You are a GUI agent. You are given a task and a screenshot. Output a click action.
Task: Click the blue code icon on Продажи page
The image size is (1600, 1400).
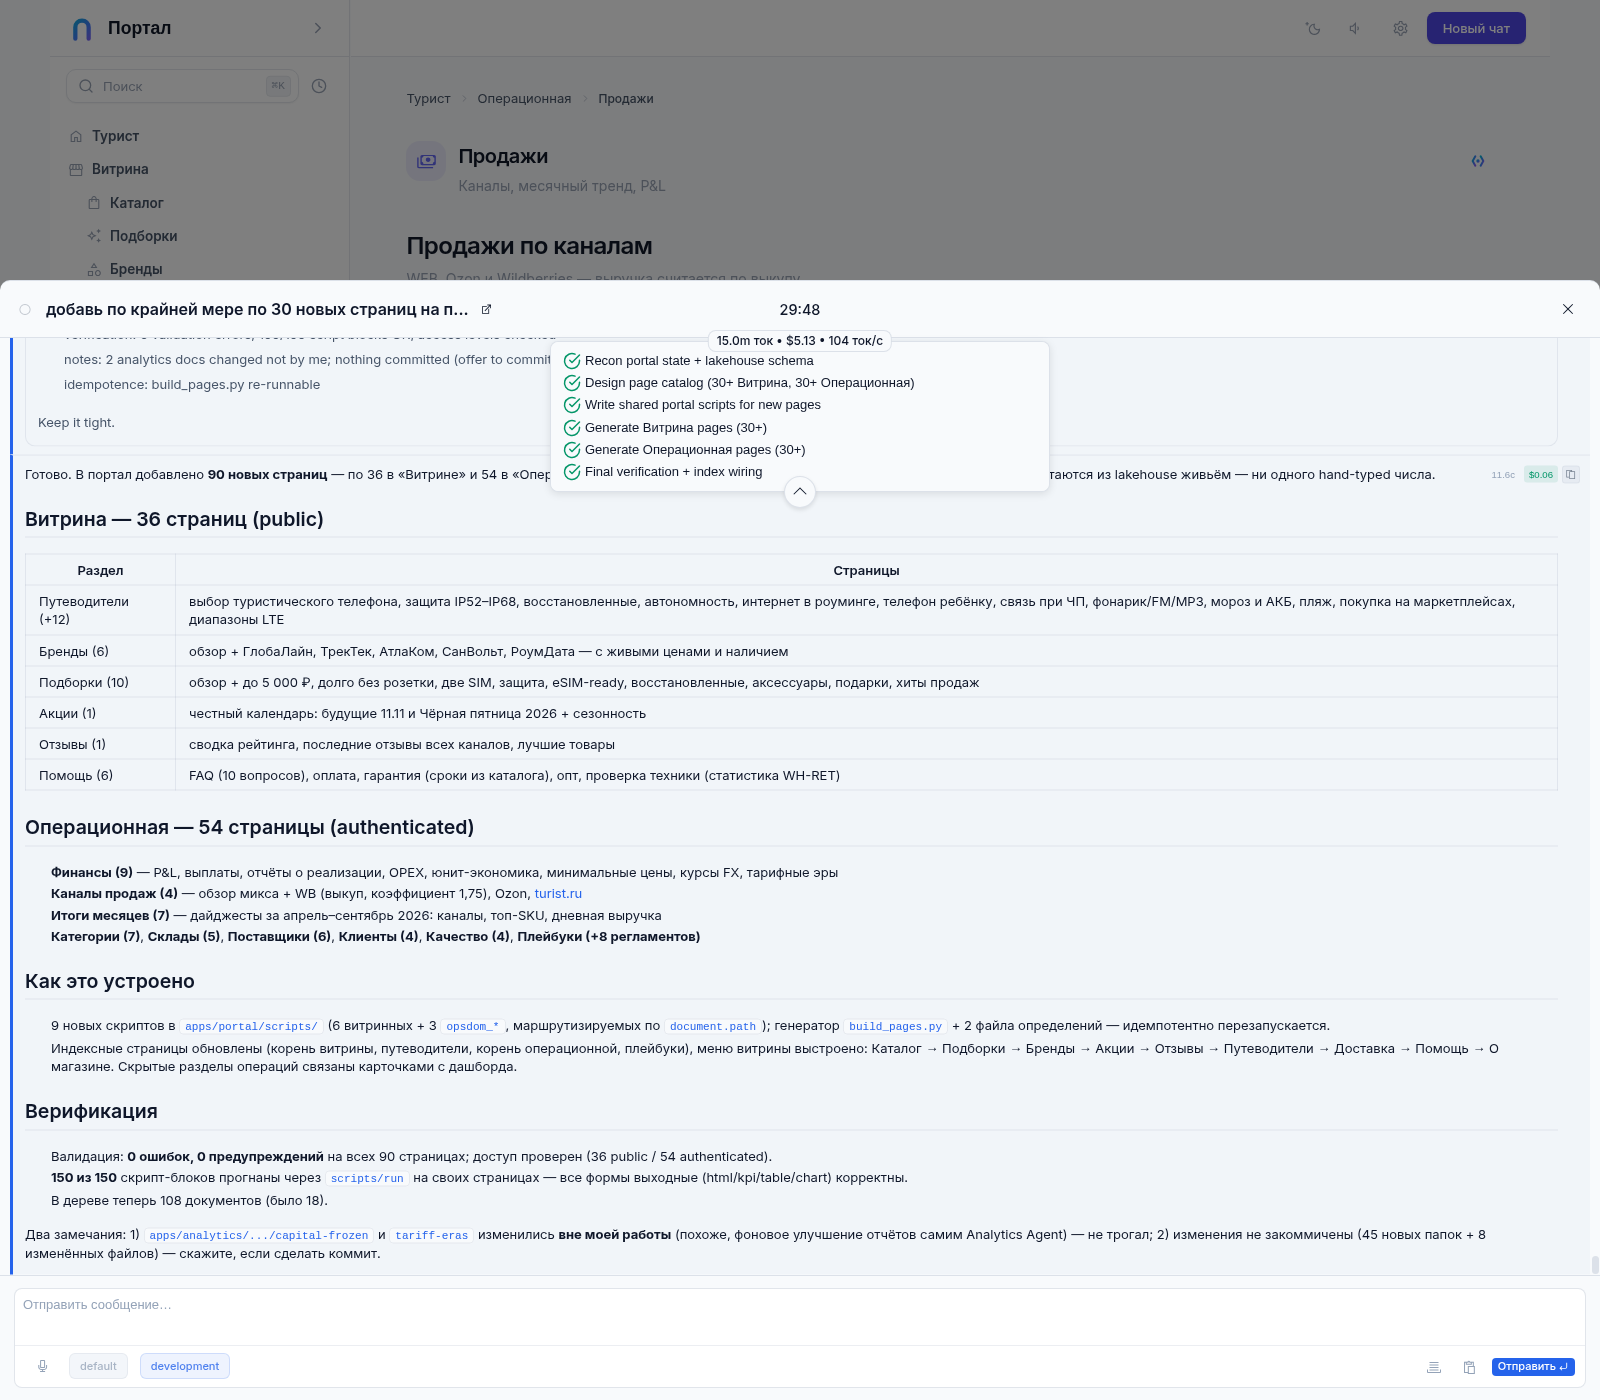pos(1478,161)
